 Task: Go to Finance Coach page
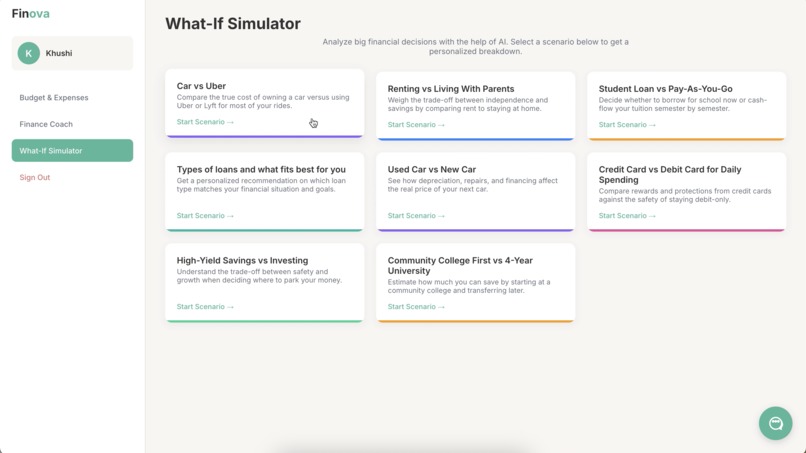click(46, 124)
